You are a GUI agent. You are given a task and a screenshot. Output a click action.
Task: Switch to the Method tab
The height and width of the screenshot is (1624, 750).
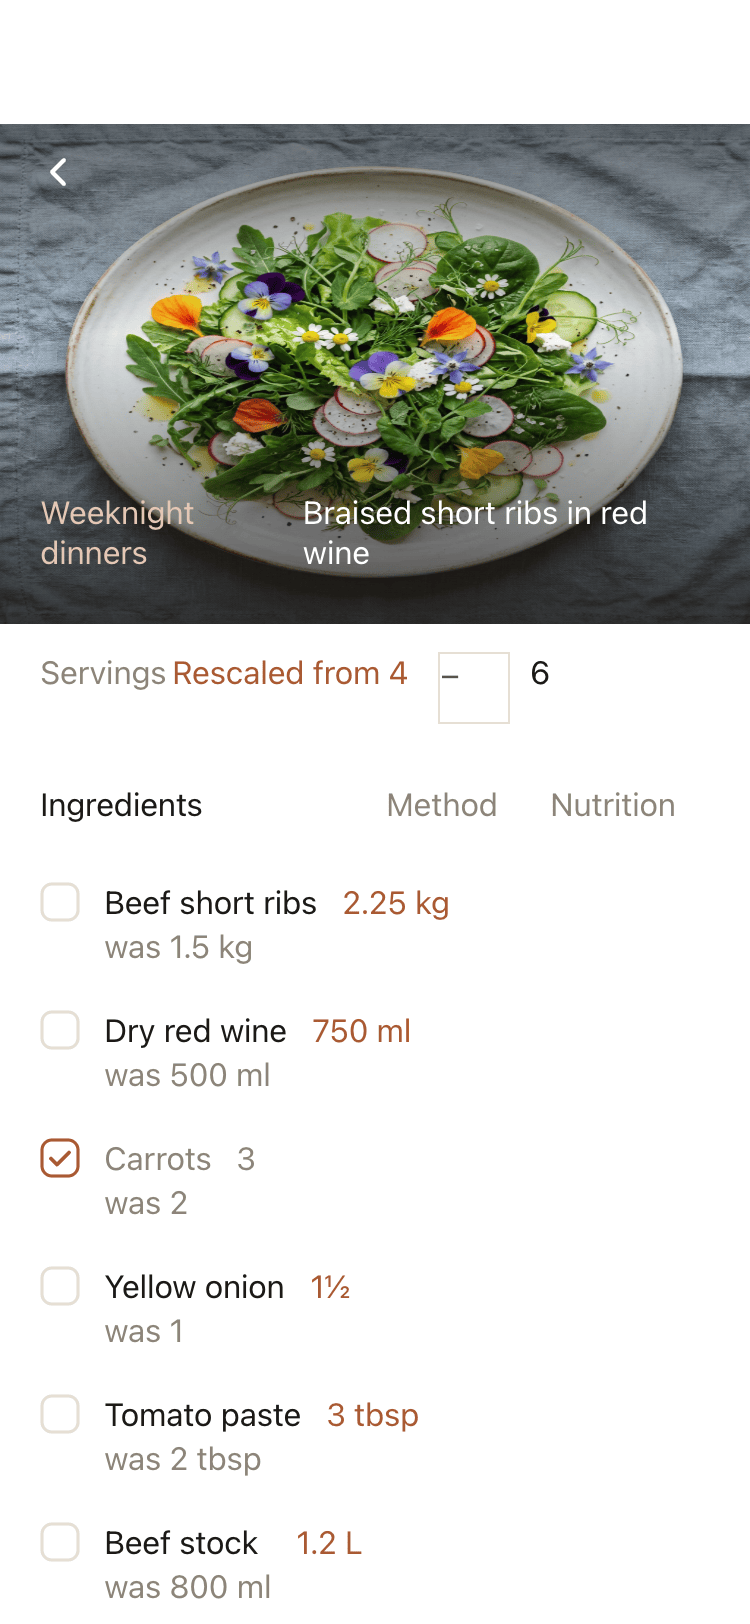(x=442, y=805)
